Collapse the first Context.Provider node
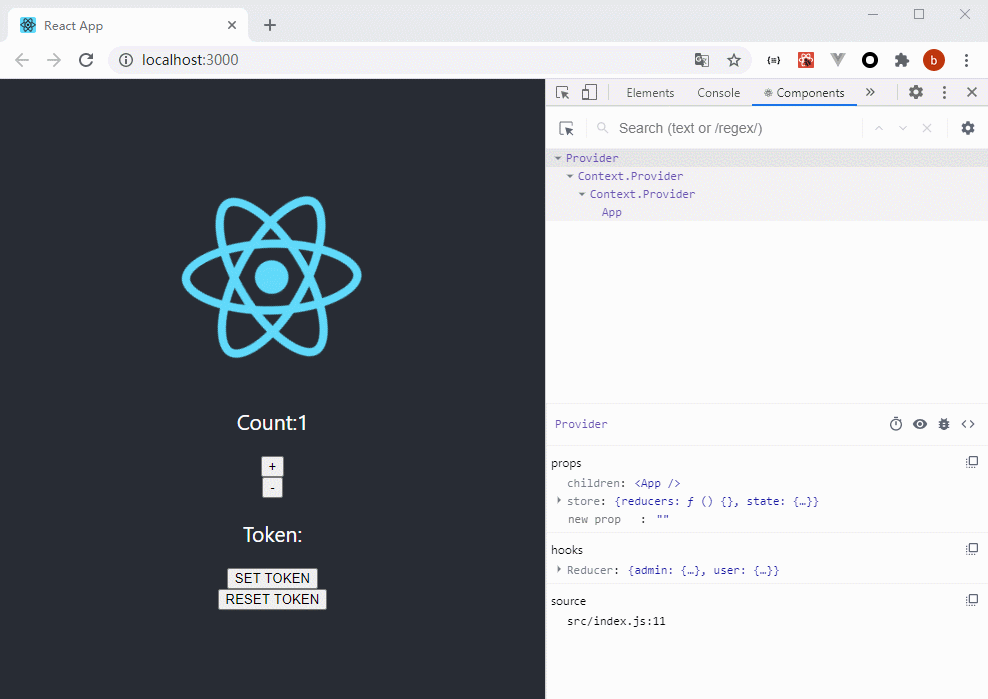The width and height of the screenshot is (988, 699). (x=570, y=176)
